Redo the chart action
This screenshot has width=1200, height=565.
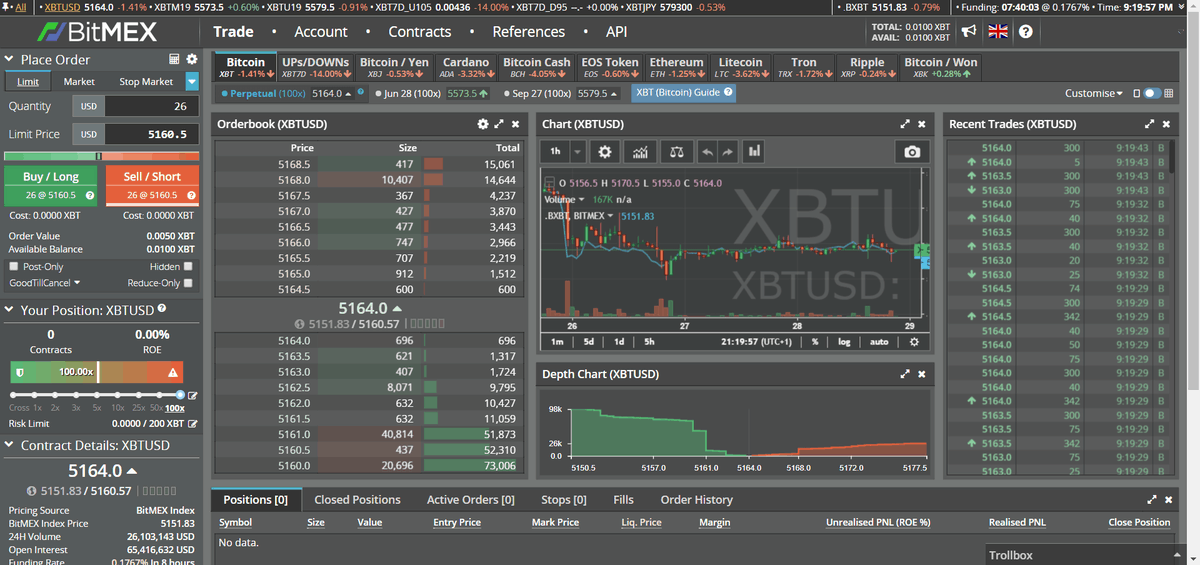tap(727, 152)
